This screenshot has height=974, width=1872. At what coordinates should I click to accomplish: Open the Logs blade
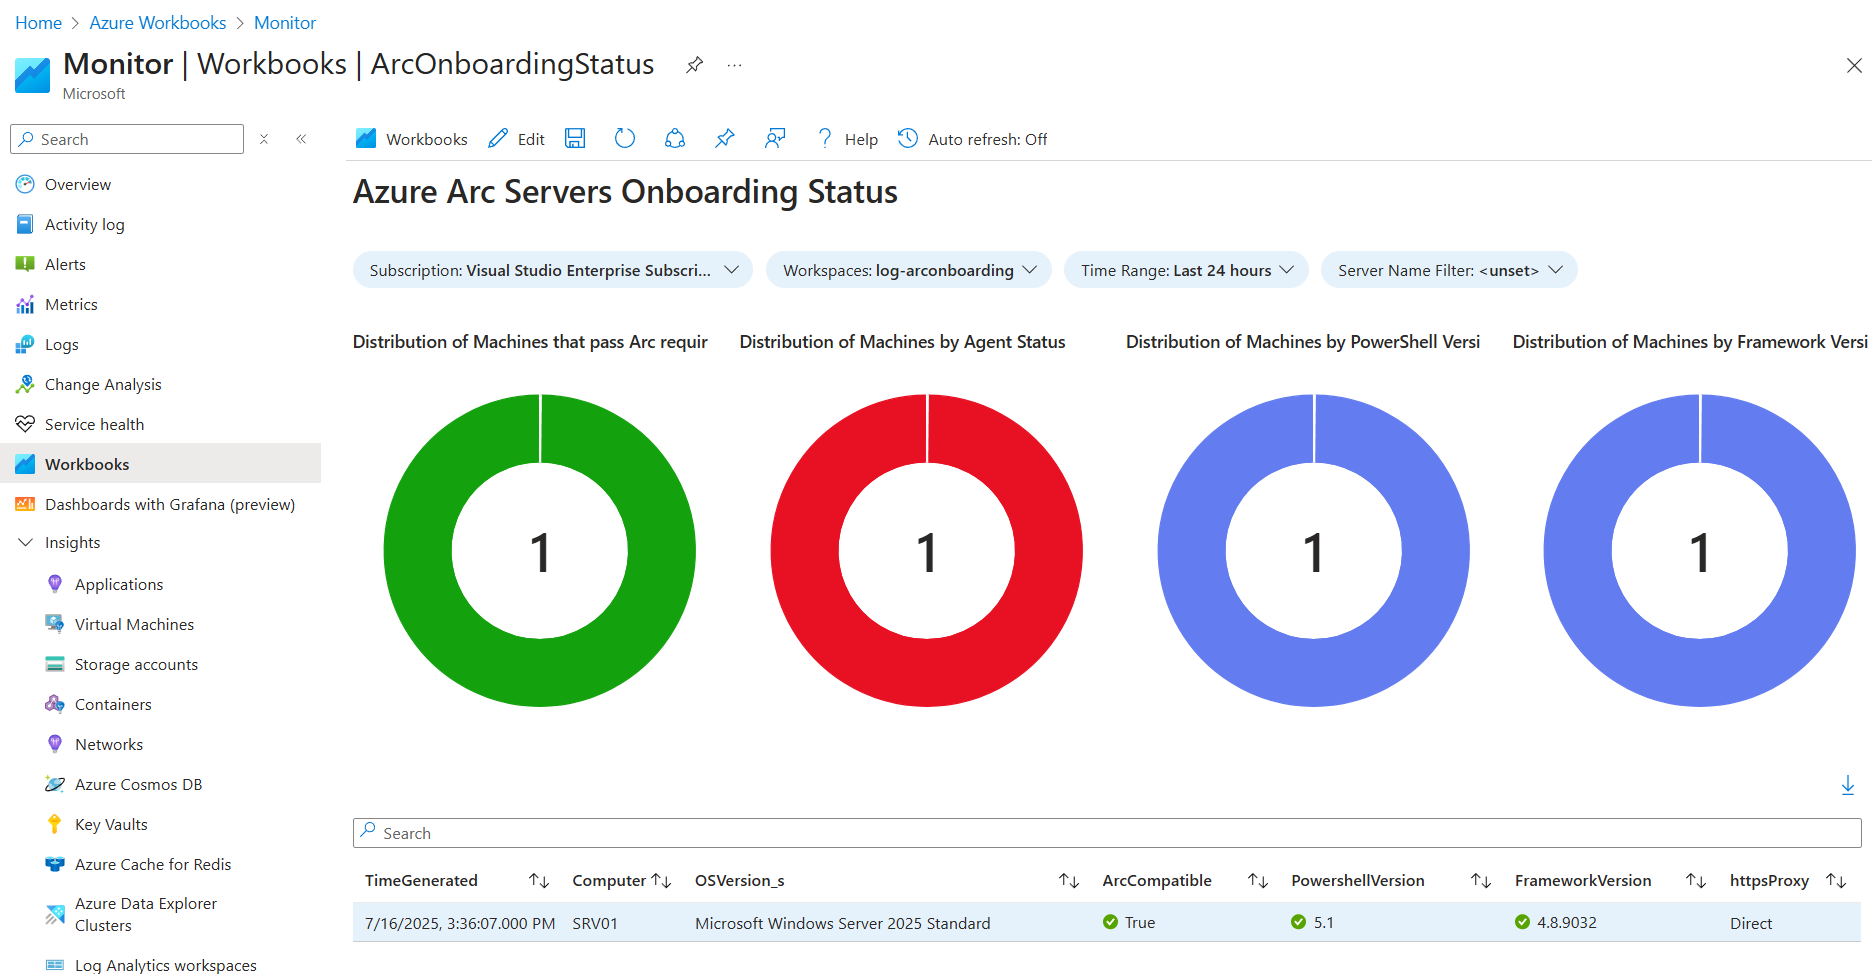tap(62, 344)
